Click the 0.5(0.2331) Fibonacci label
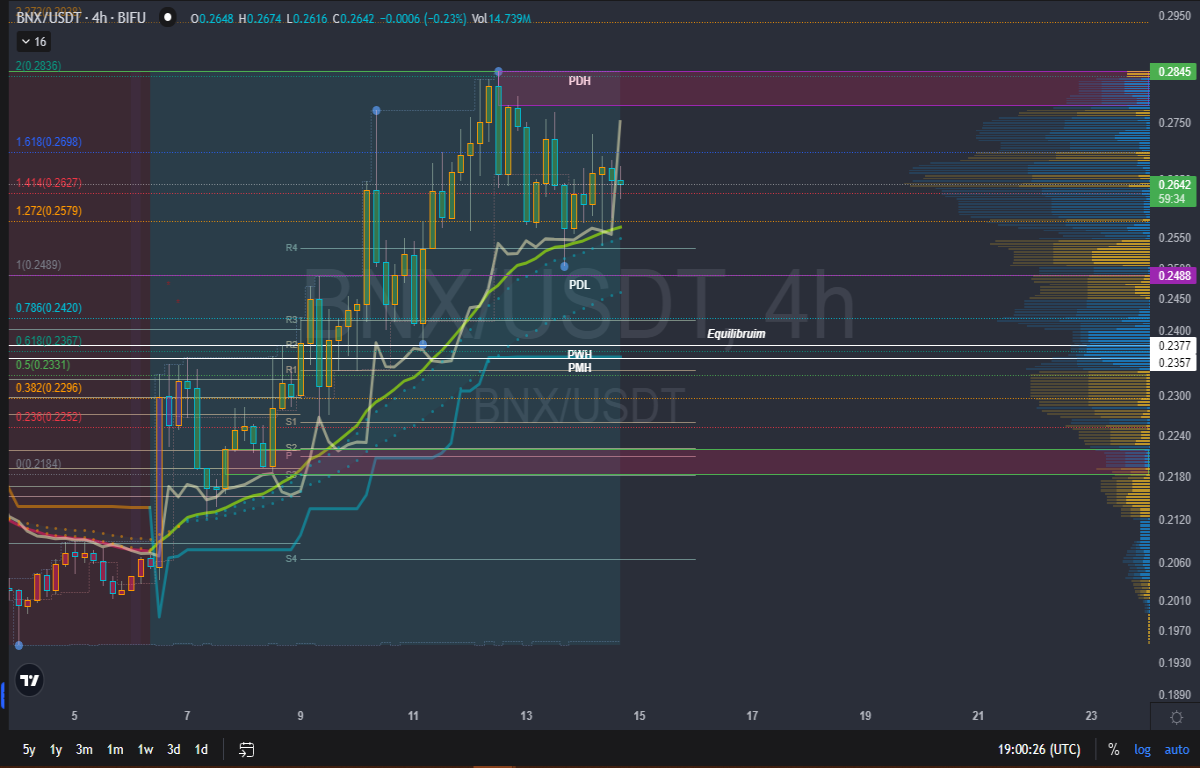 click(42, 366)
